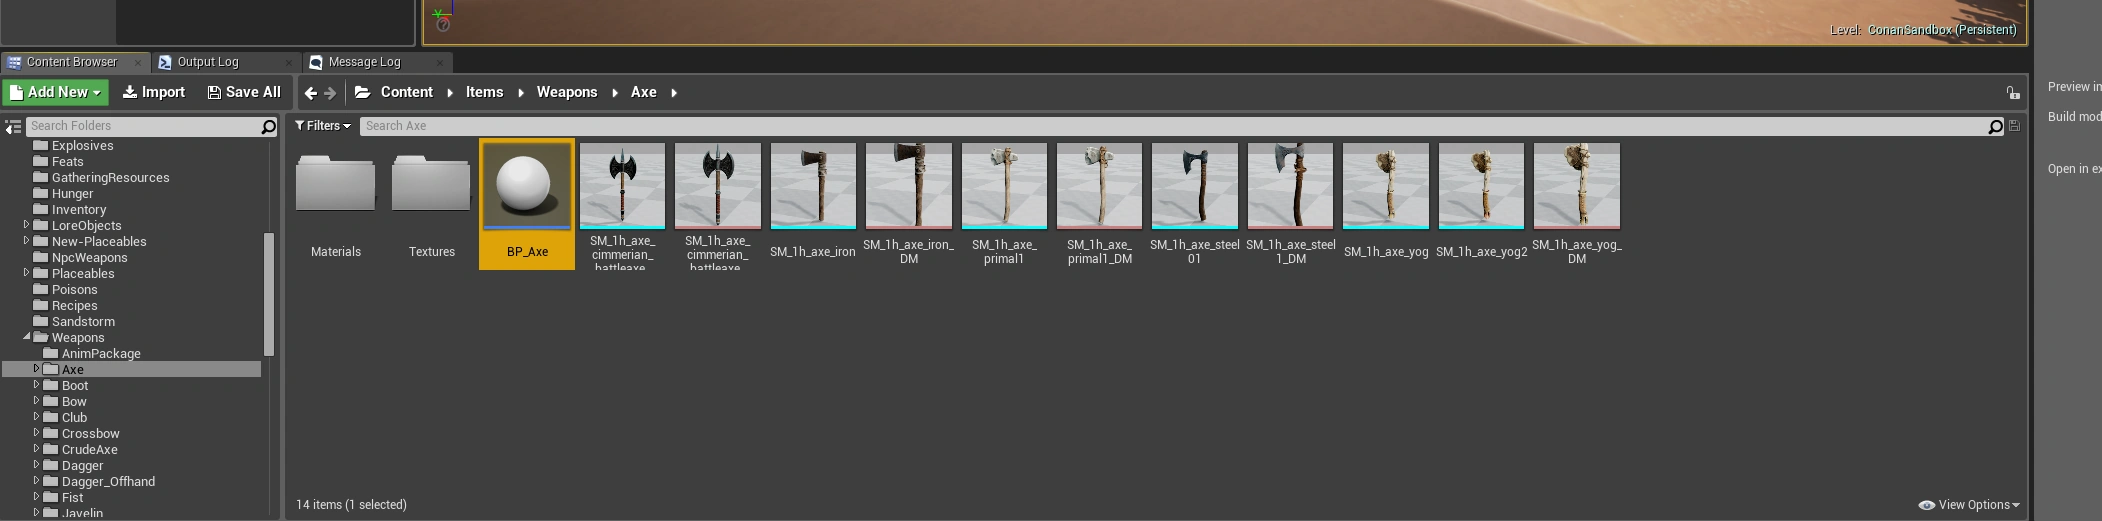The width and height of the screenshot is (2102, 521).
Task: Click folder tree vertical scrollbar
Action: (x=268, y=294)
